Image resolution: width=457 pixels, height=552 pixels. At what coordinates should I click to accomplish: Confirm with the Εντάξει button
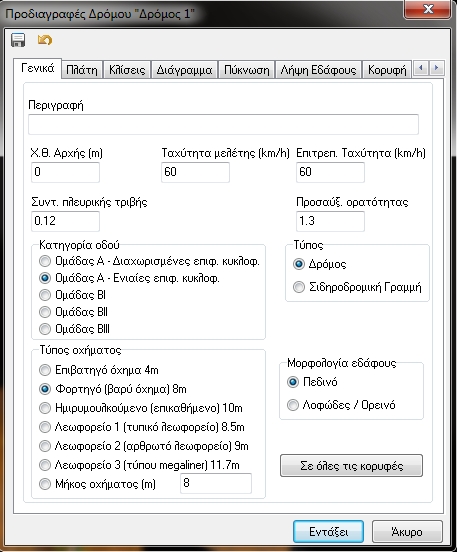click(328, 532)
